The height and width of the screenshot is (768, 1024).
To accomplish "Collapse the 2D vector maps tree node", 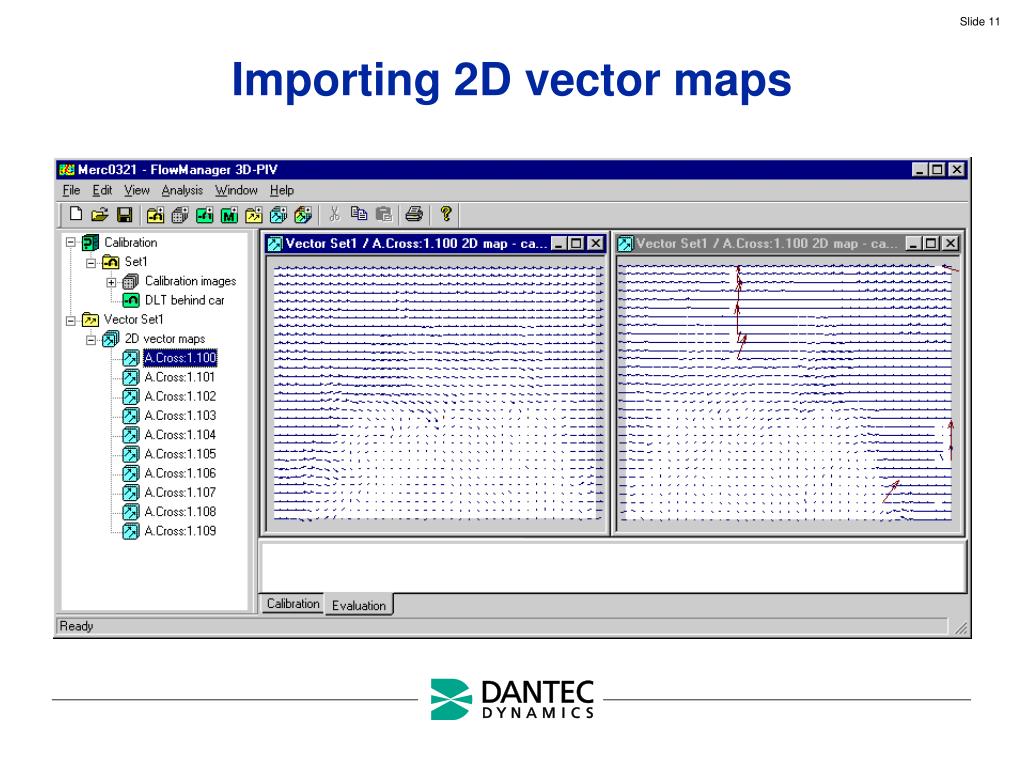I will click(x=91, y=340).
